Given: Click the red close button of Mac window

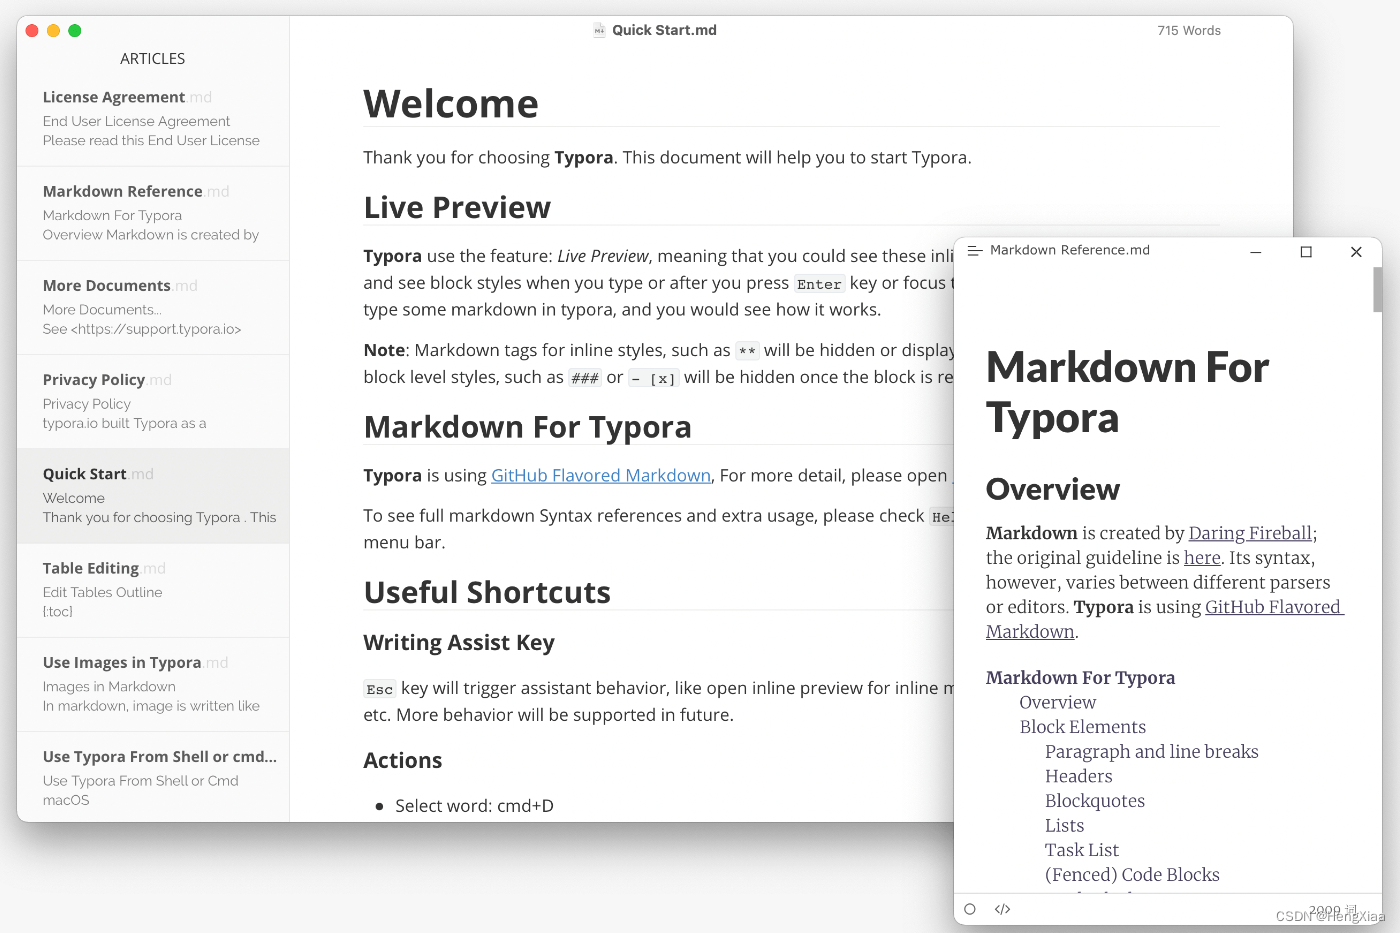Looking at the screenshot, I should [32, 31].
